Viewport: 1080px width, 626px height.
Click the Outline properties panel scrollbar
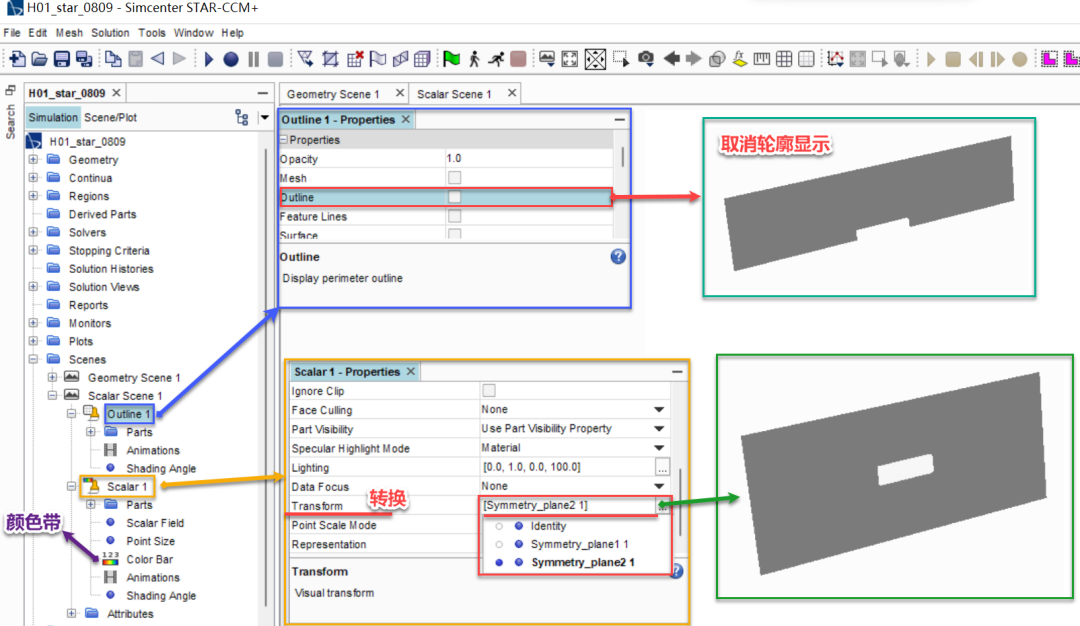tap(623, 157)
